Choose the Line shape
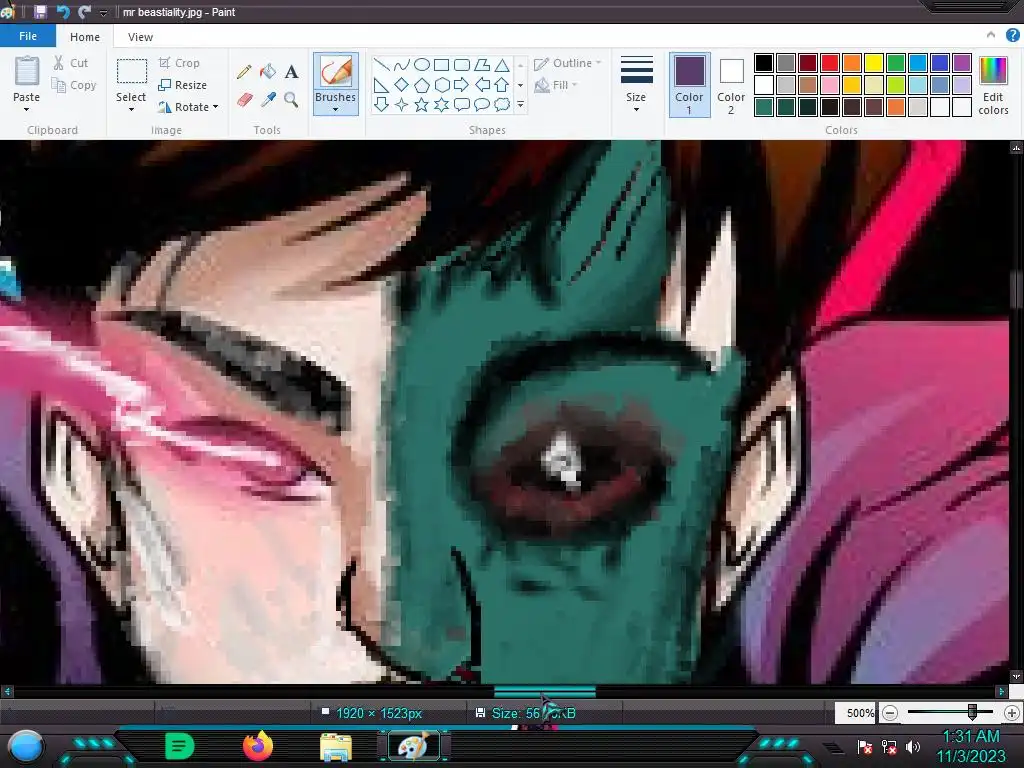Viewport: 1024px width, 768px height. click(x=381, y=65)
